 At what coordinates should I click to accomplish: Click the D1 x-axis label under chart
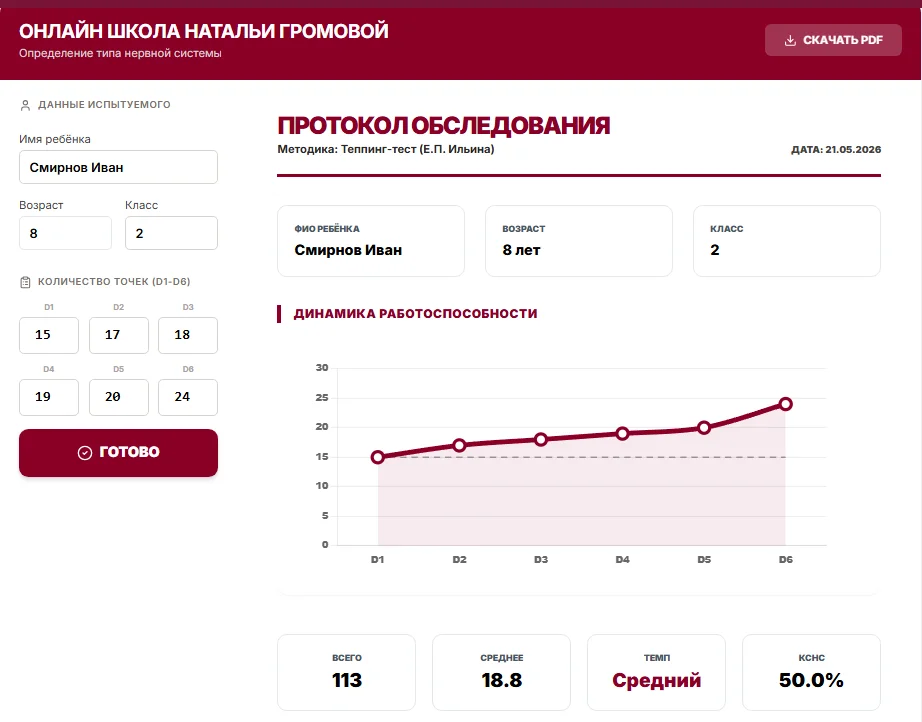point(378,560)
